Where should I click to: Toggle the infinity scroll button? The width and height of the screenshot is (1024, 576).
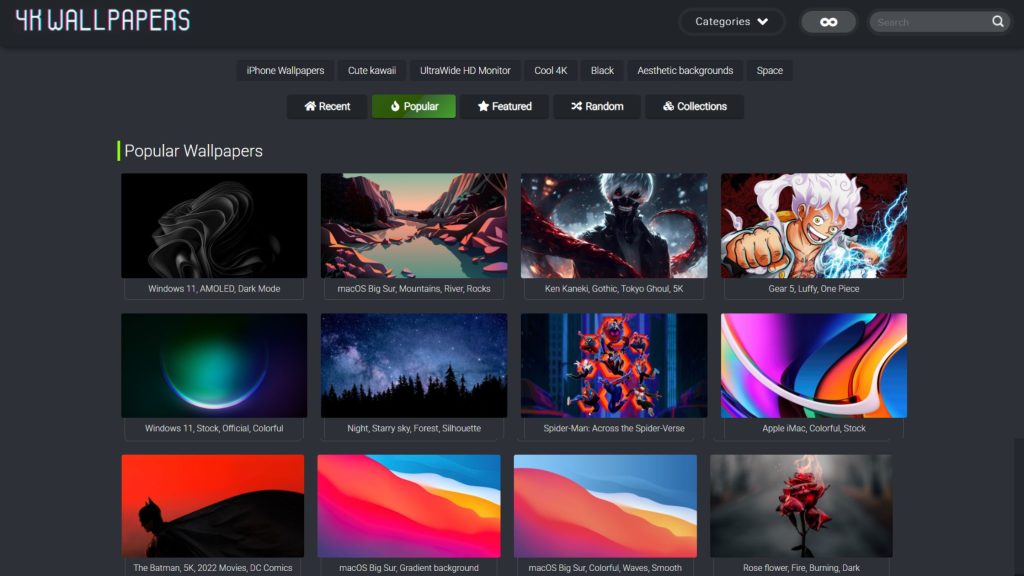pyautogui.click(x=829, y=22)
